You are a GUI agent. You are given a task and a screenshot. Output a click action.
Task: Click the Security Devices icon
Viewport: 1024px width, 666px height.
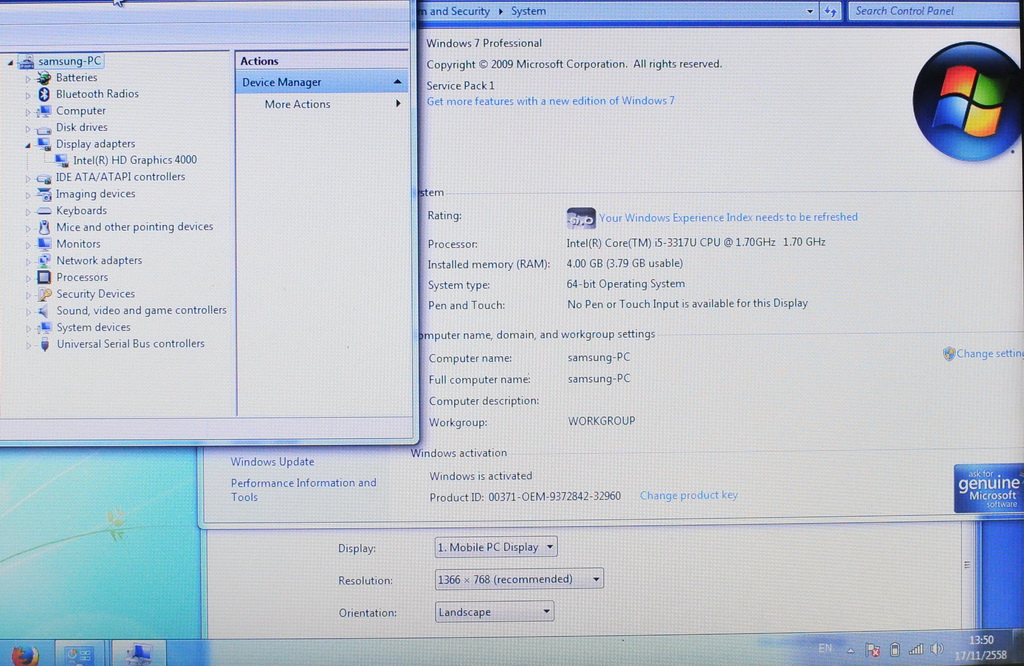point(44,294)
